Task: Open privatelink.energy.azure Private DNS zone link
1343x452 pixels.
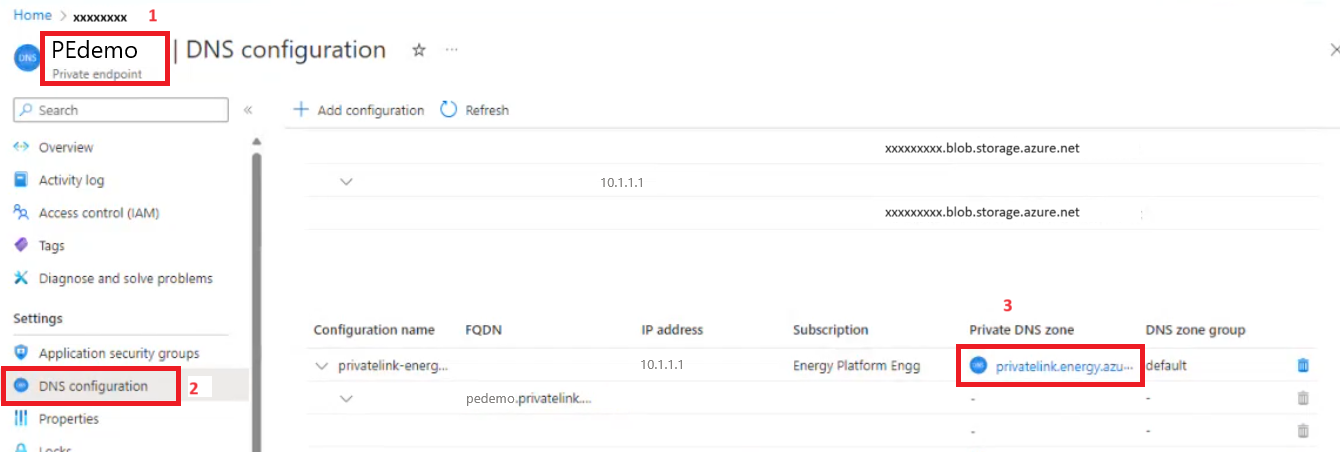Action: [1064, 366]
